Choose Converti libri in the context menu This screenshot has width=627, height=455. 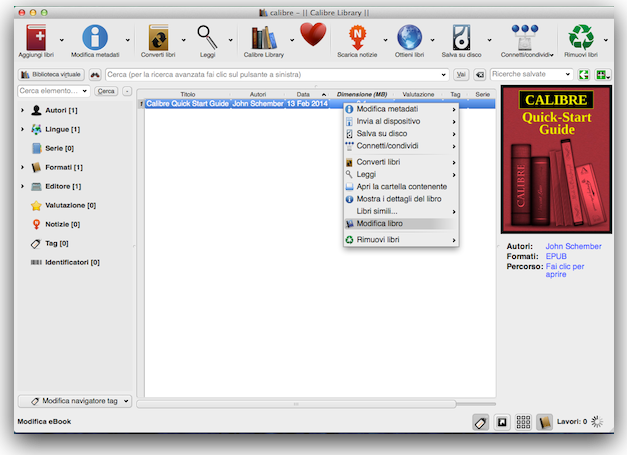pyautogui.click(x=401, y=162)
